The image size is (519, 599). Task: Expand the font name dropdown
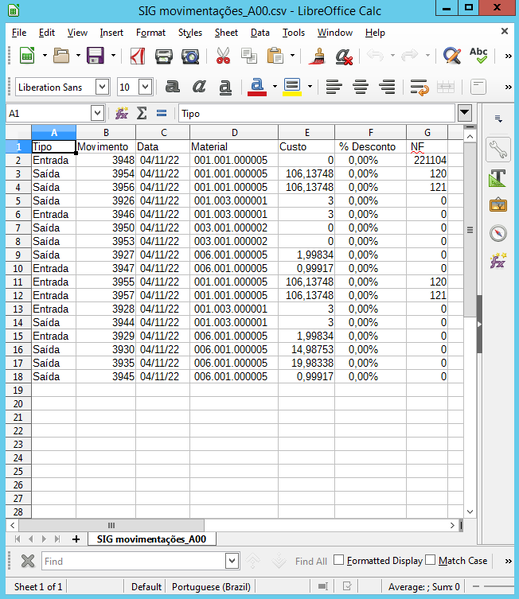pyautogui.click(x=102, y=87)
